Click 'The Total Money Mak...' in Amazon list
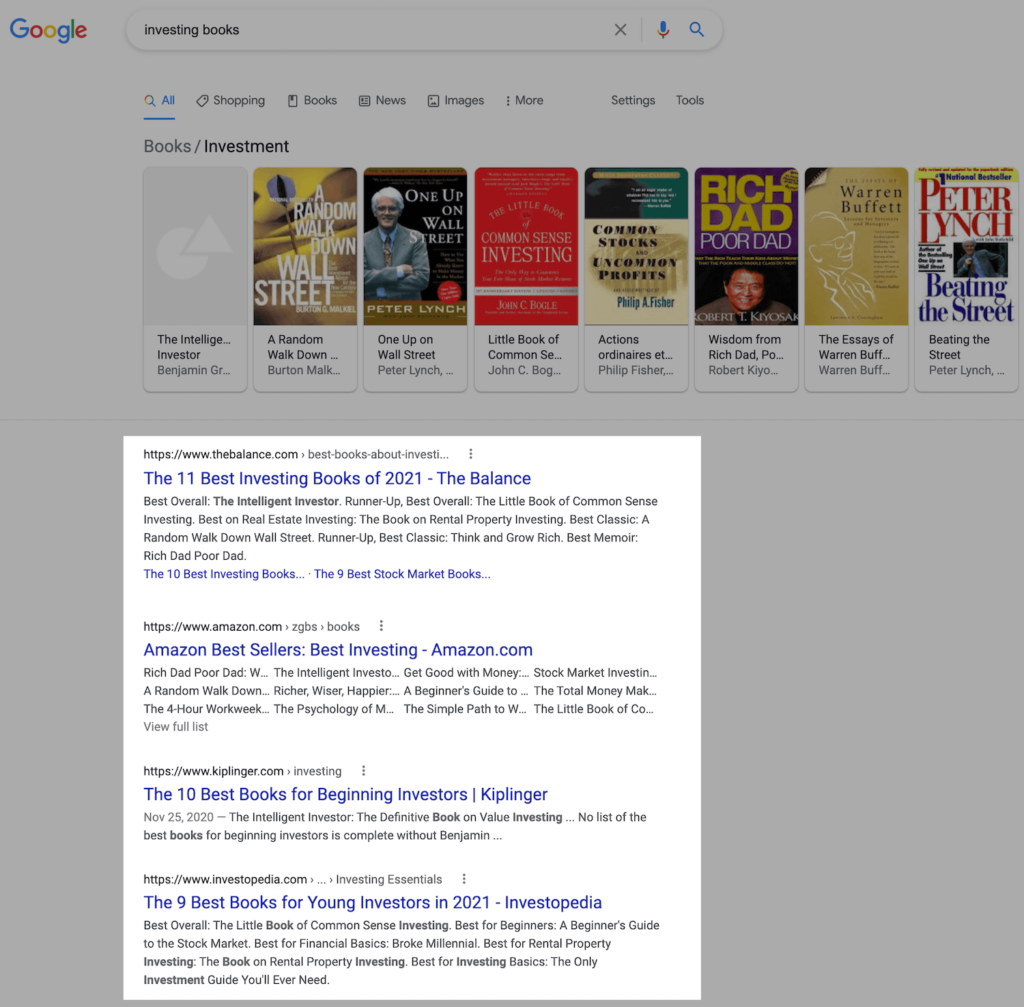The height and width of the screenshot is (1007, 1024). (595, 691)
